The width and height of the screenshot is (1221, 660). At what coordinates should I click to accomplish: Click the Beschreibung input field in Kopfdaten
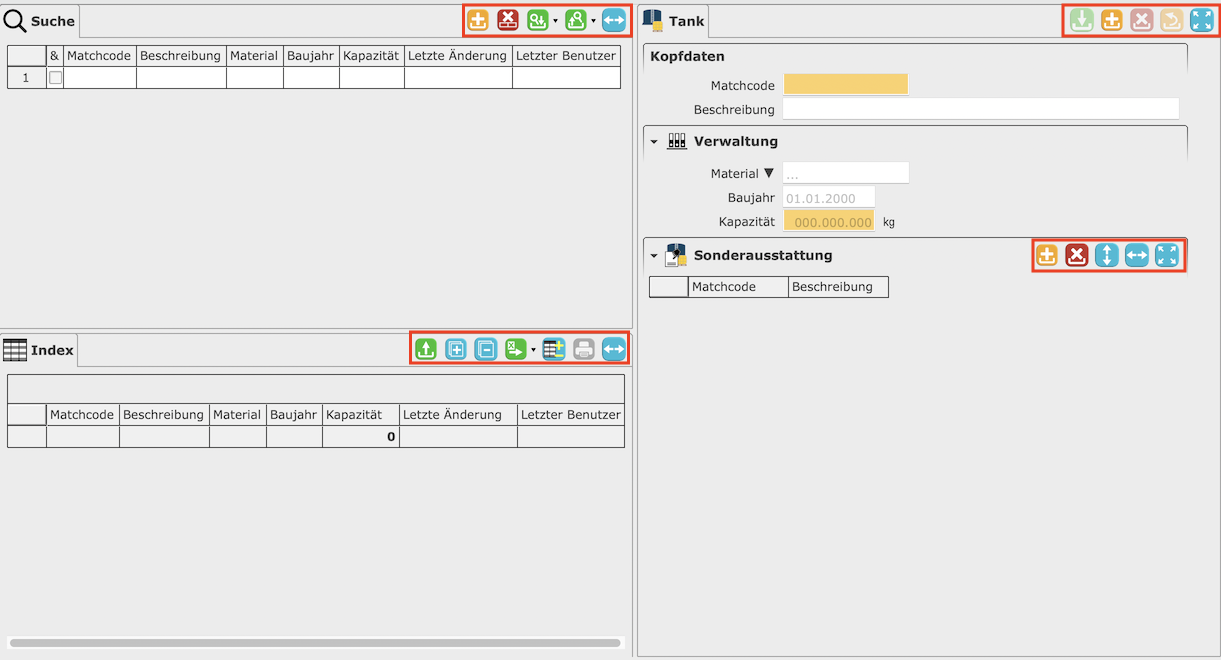[980, 109]
